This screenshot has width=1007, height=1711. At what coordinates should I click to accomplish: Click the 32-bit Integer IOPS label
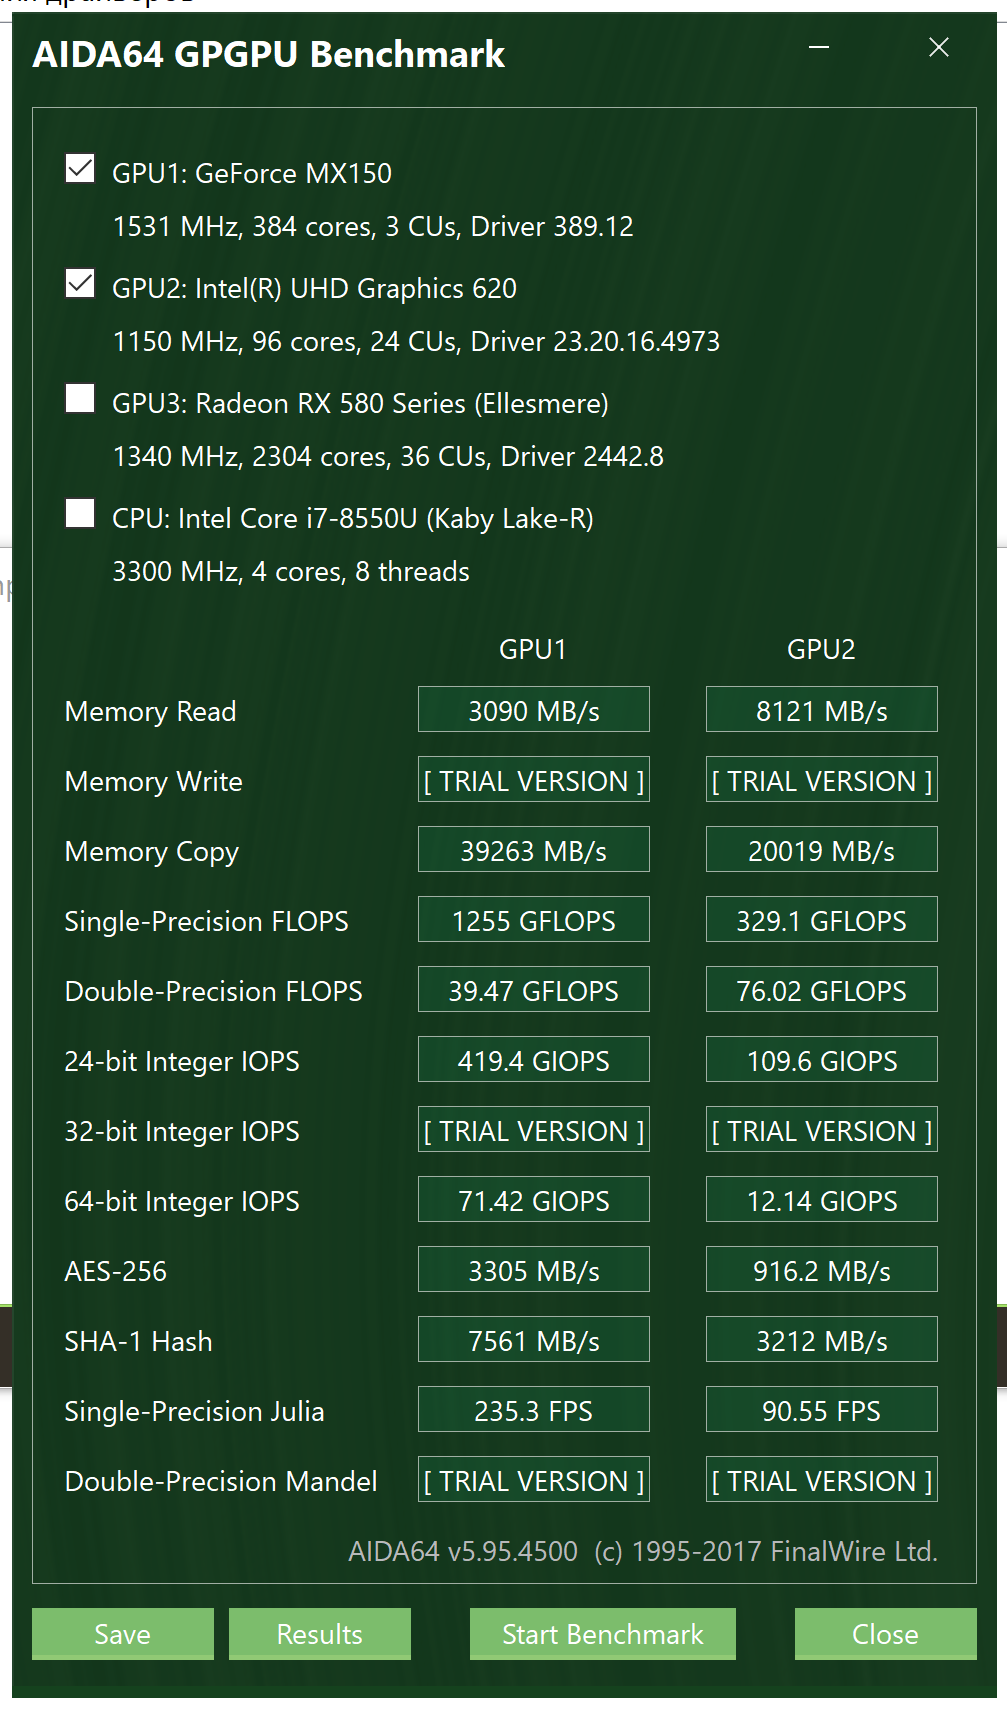(x=182, y=1132)
